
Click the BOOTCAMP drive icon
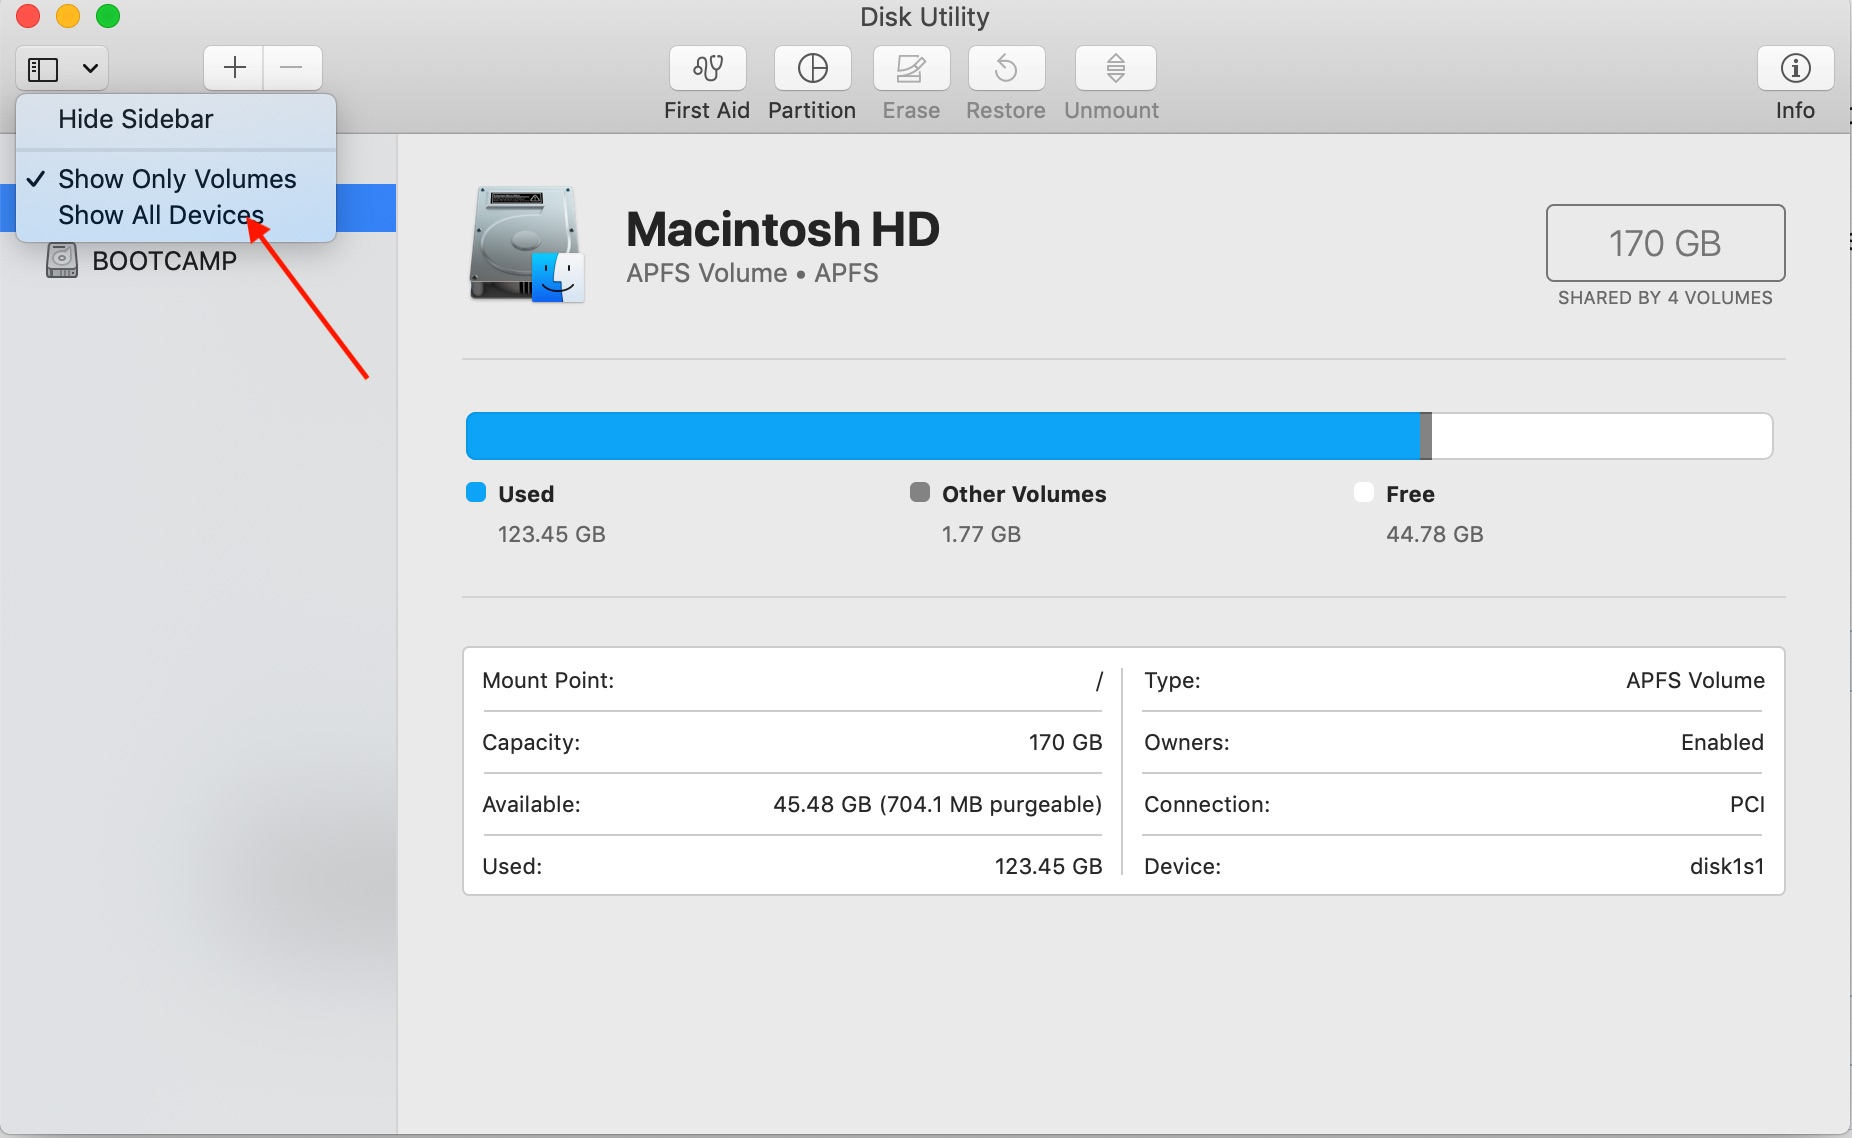pos(62,261)
